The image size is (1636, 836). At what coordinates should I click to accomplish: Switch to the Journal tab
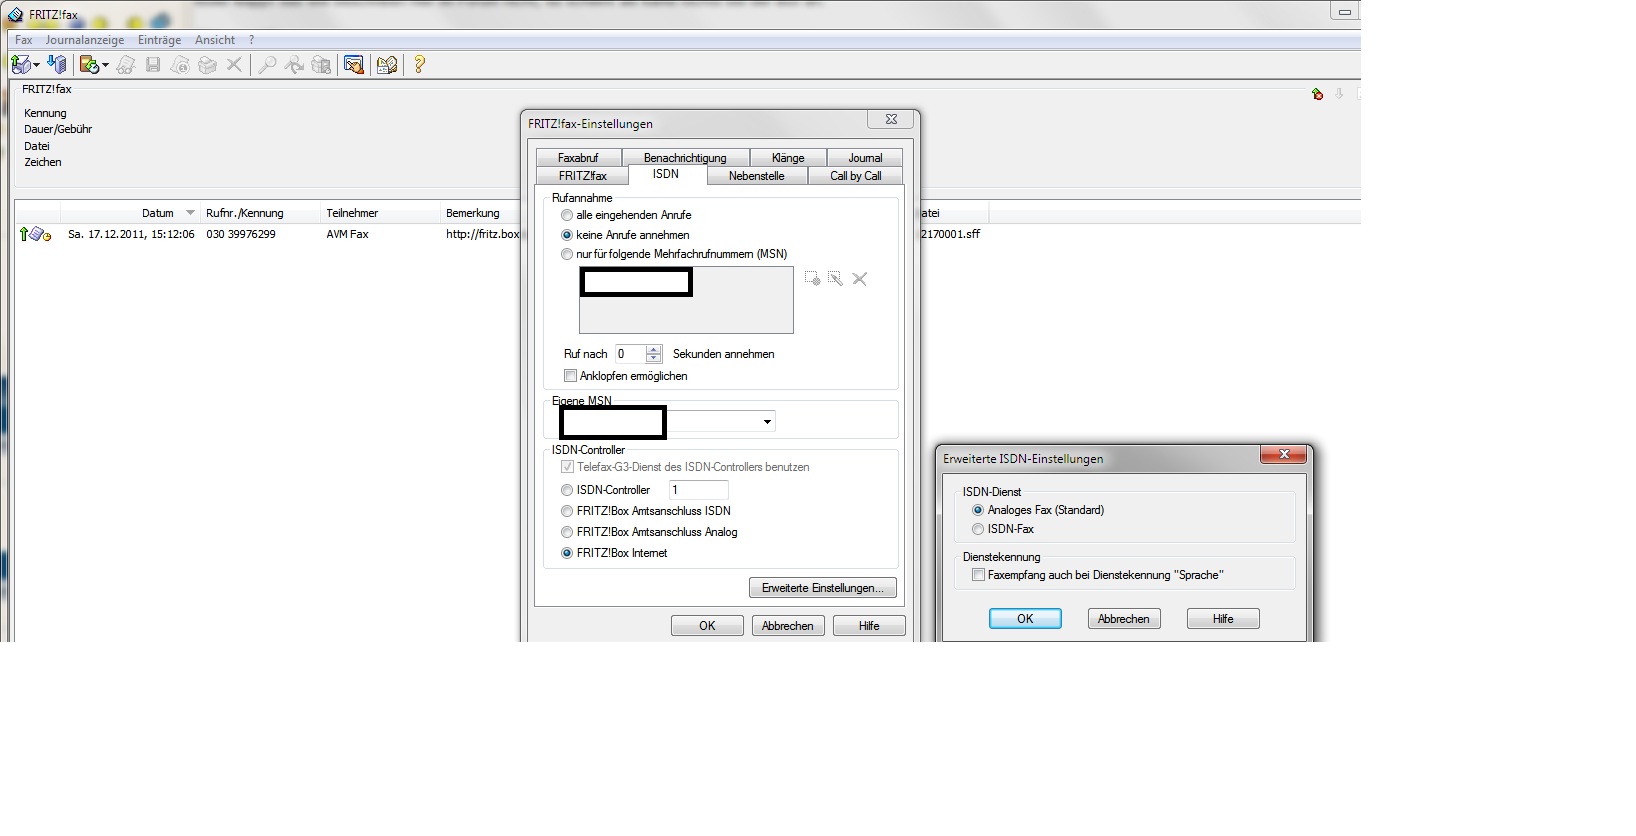865,158
